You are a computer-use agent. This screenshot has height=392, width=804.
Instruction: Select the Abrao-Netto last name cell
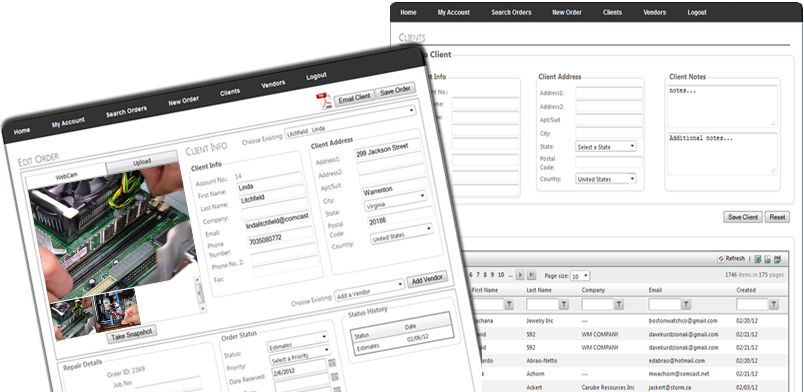(542, 361)
